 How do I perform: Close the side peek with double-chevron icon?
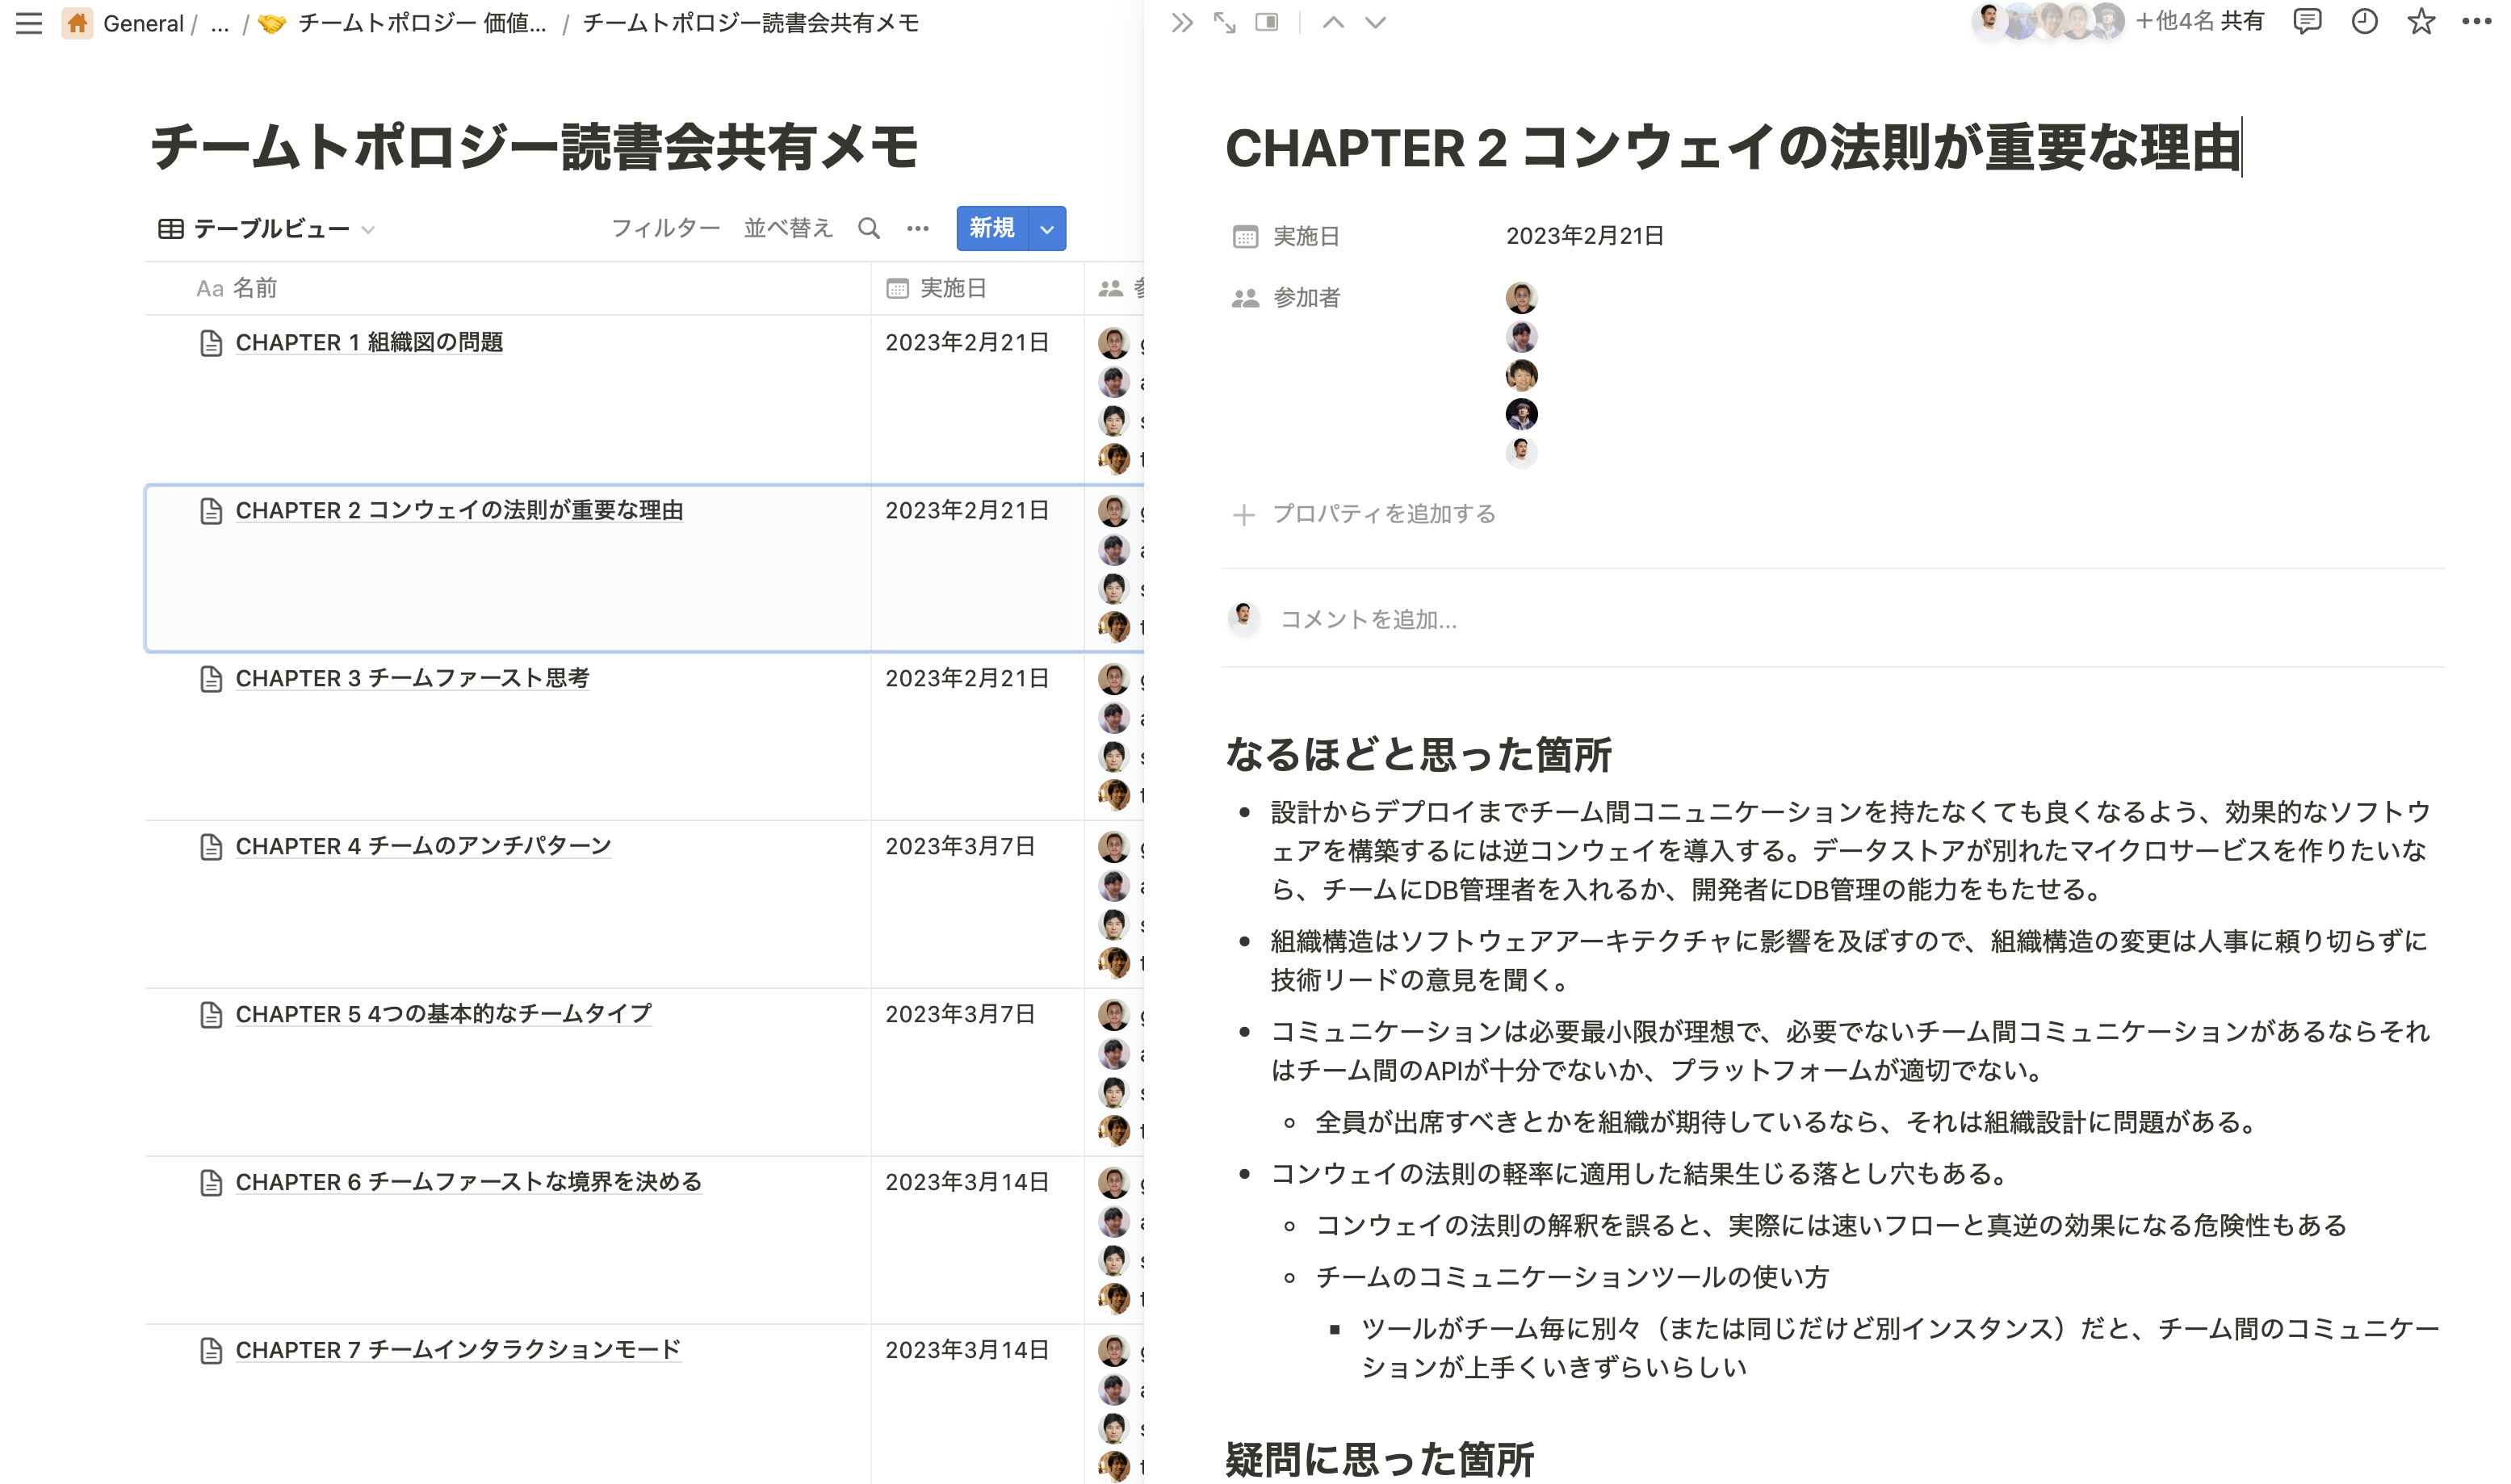(x=1183, y=22)
